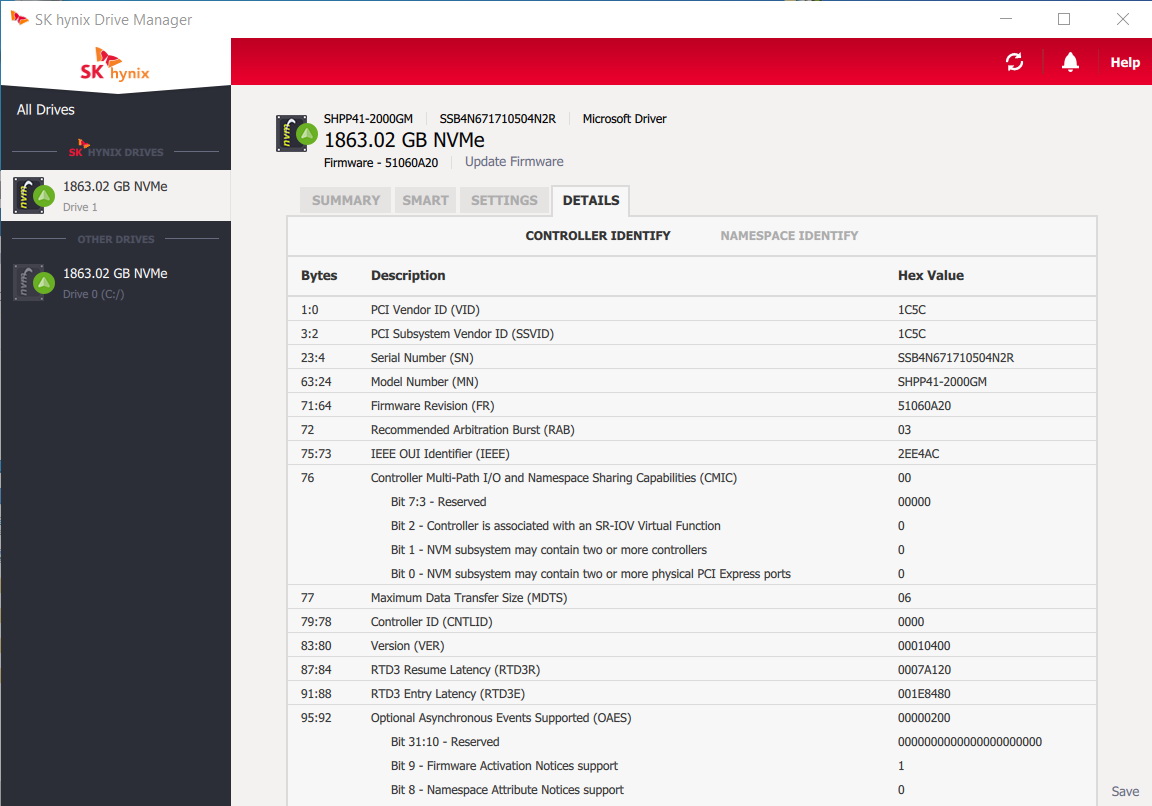Click the Update Firmware link
This screenshot has width=1152, height=806.
point(514,162)
